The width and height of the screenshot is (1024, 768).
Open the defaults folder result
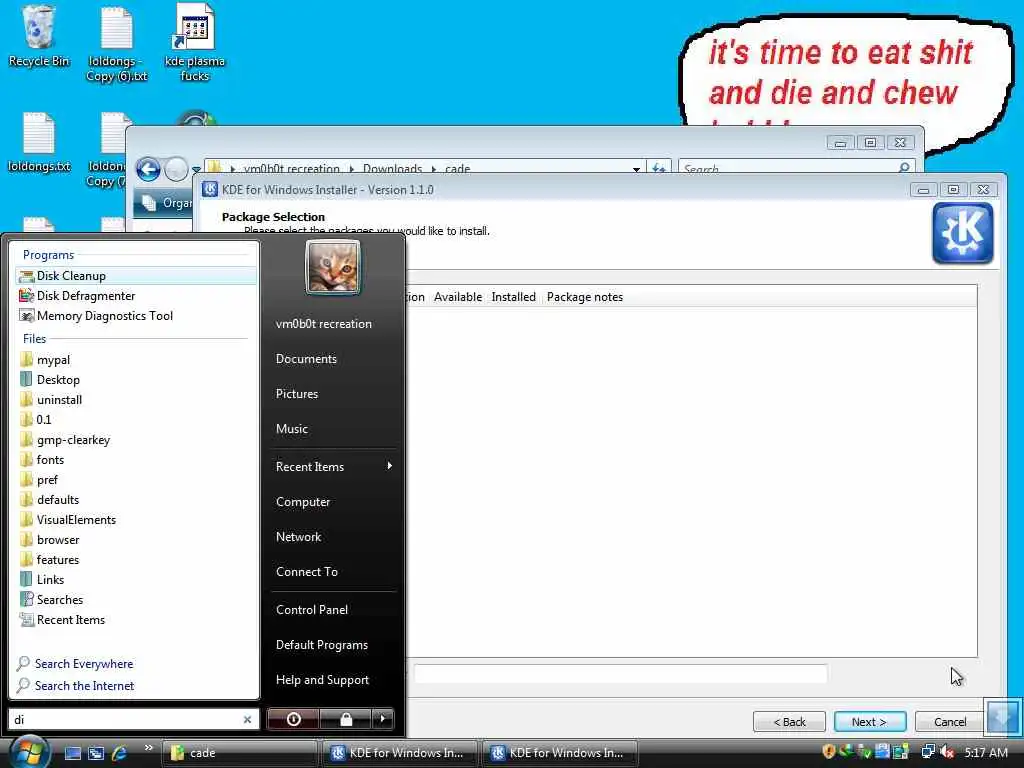click(135, 500)
